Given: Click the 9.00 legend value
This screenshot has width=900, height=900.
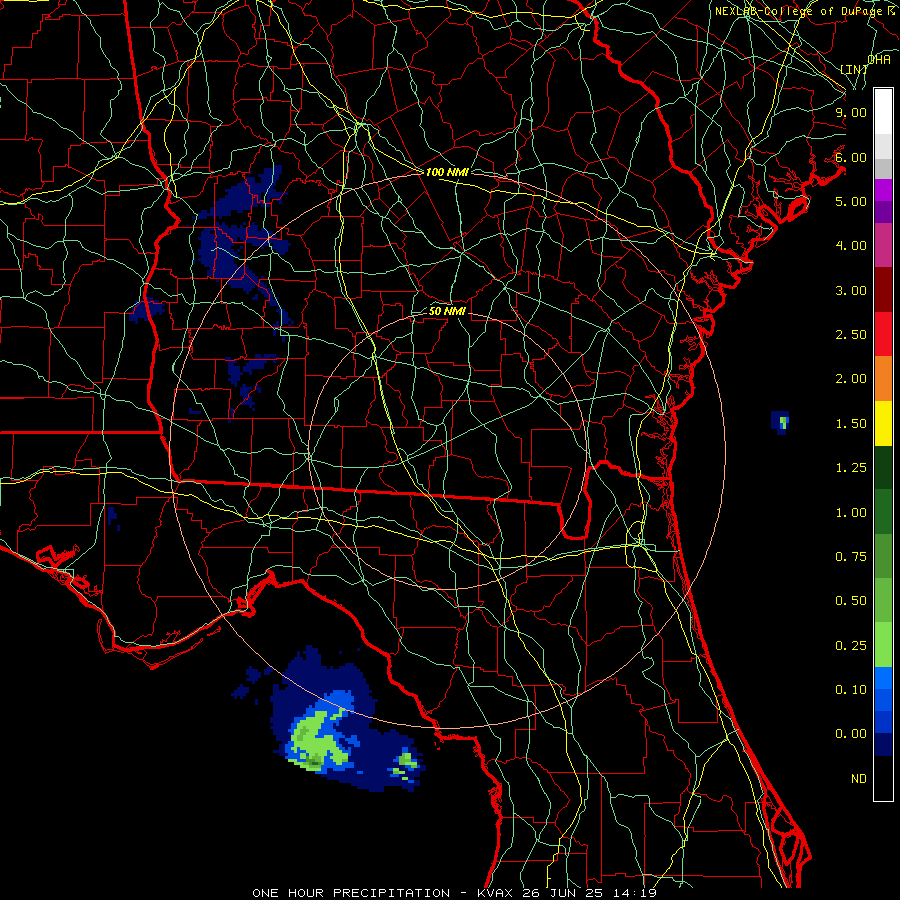Looking at the screenshot, I should [851, 112].
